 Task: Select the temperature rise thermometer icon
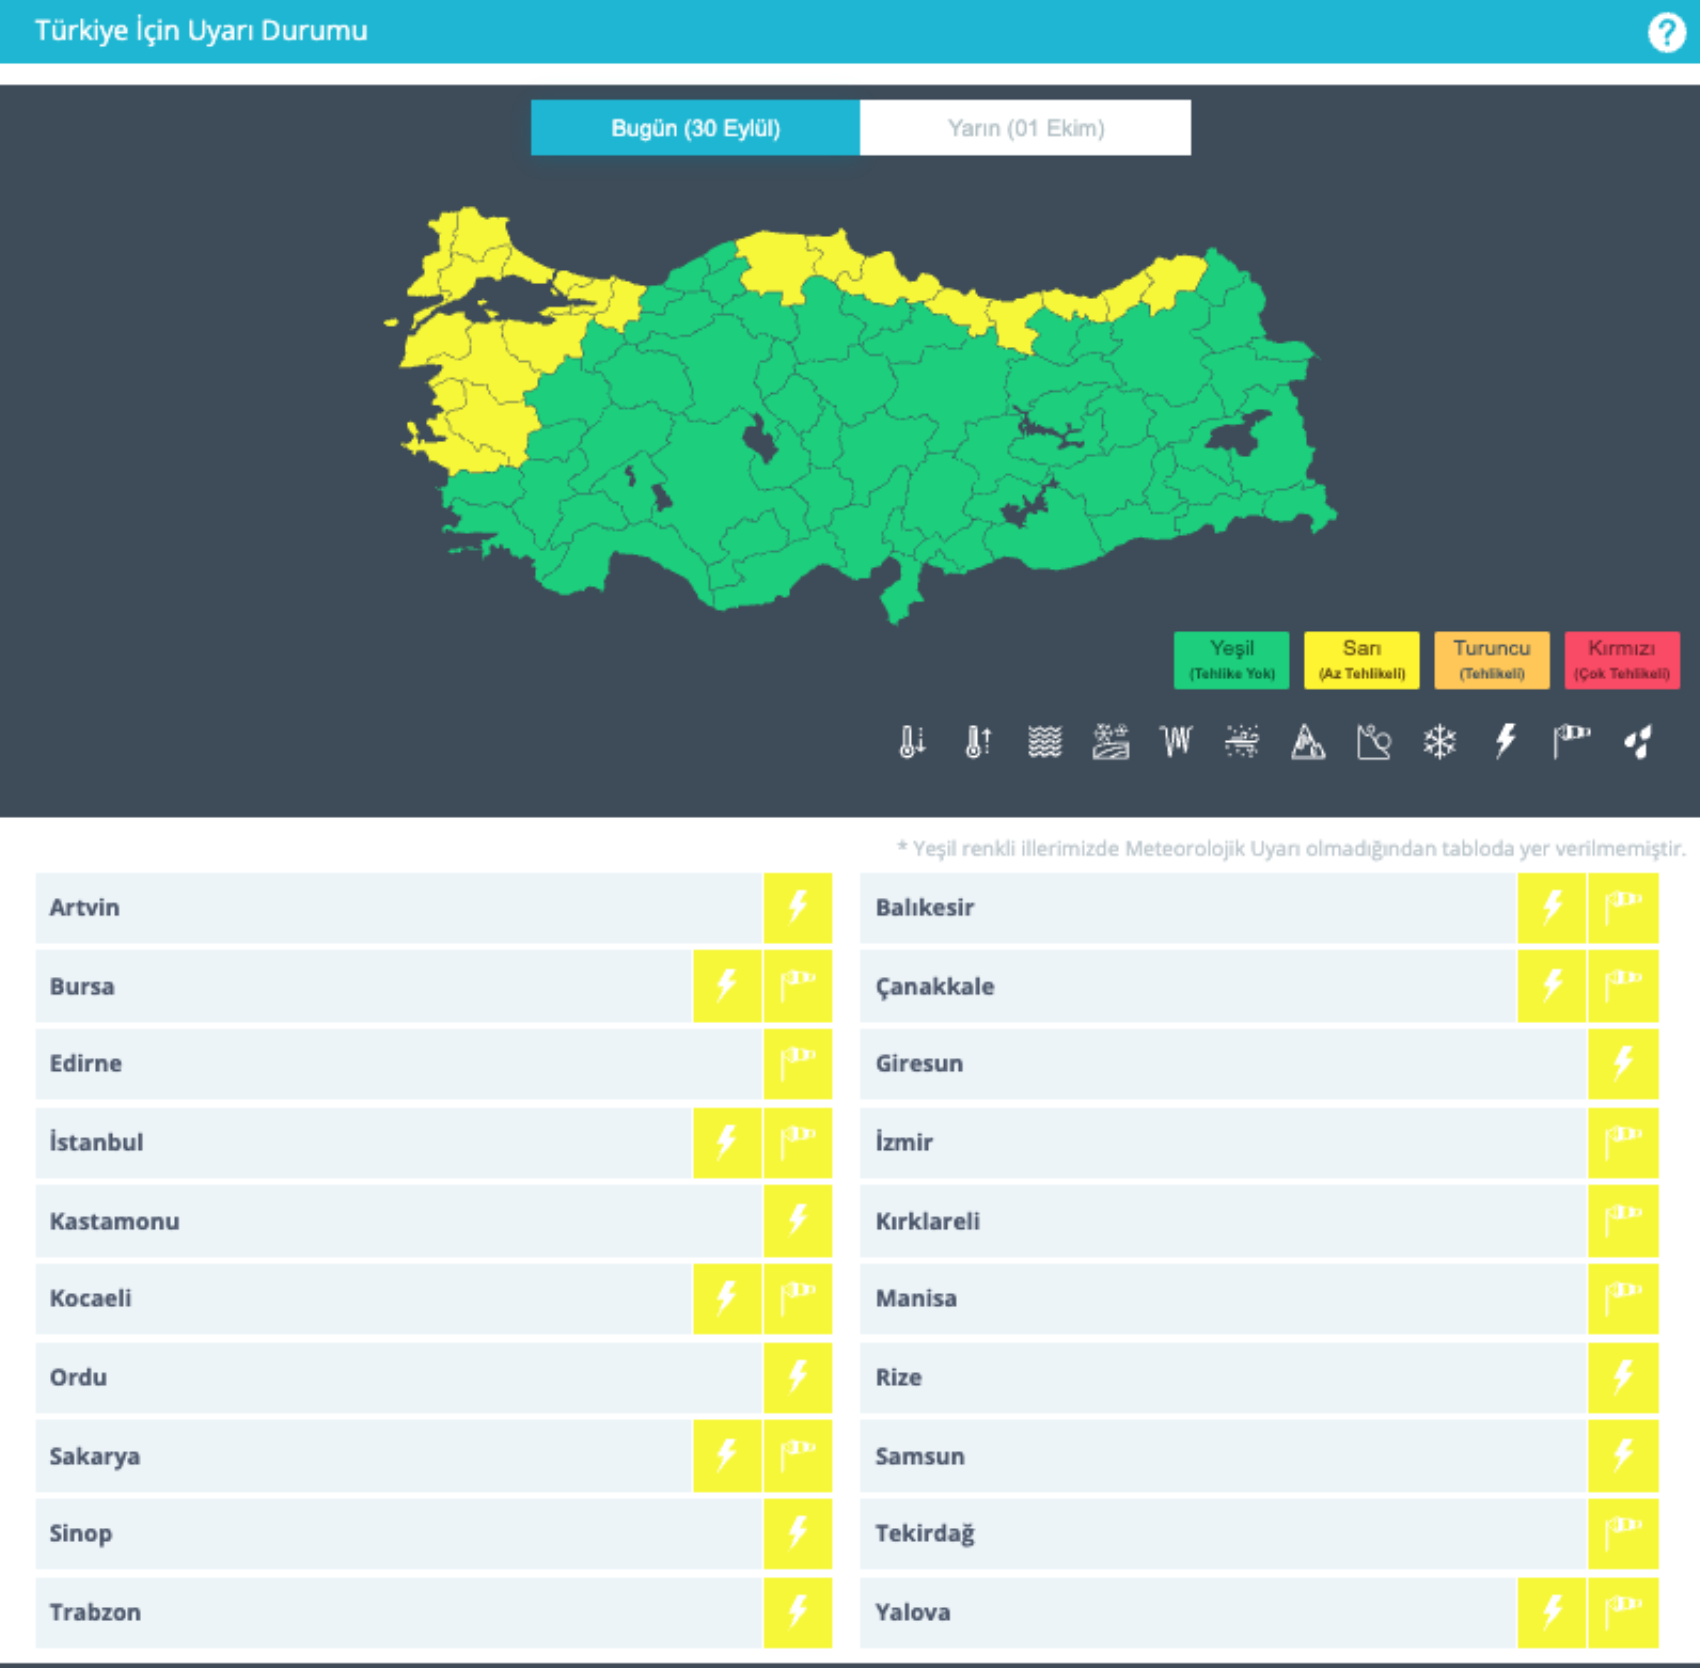coord(978,742)
